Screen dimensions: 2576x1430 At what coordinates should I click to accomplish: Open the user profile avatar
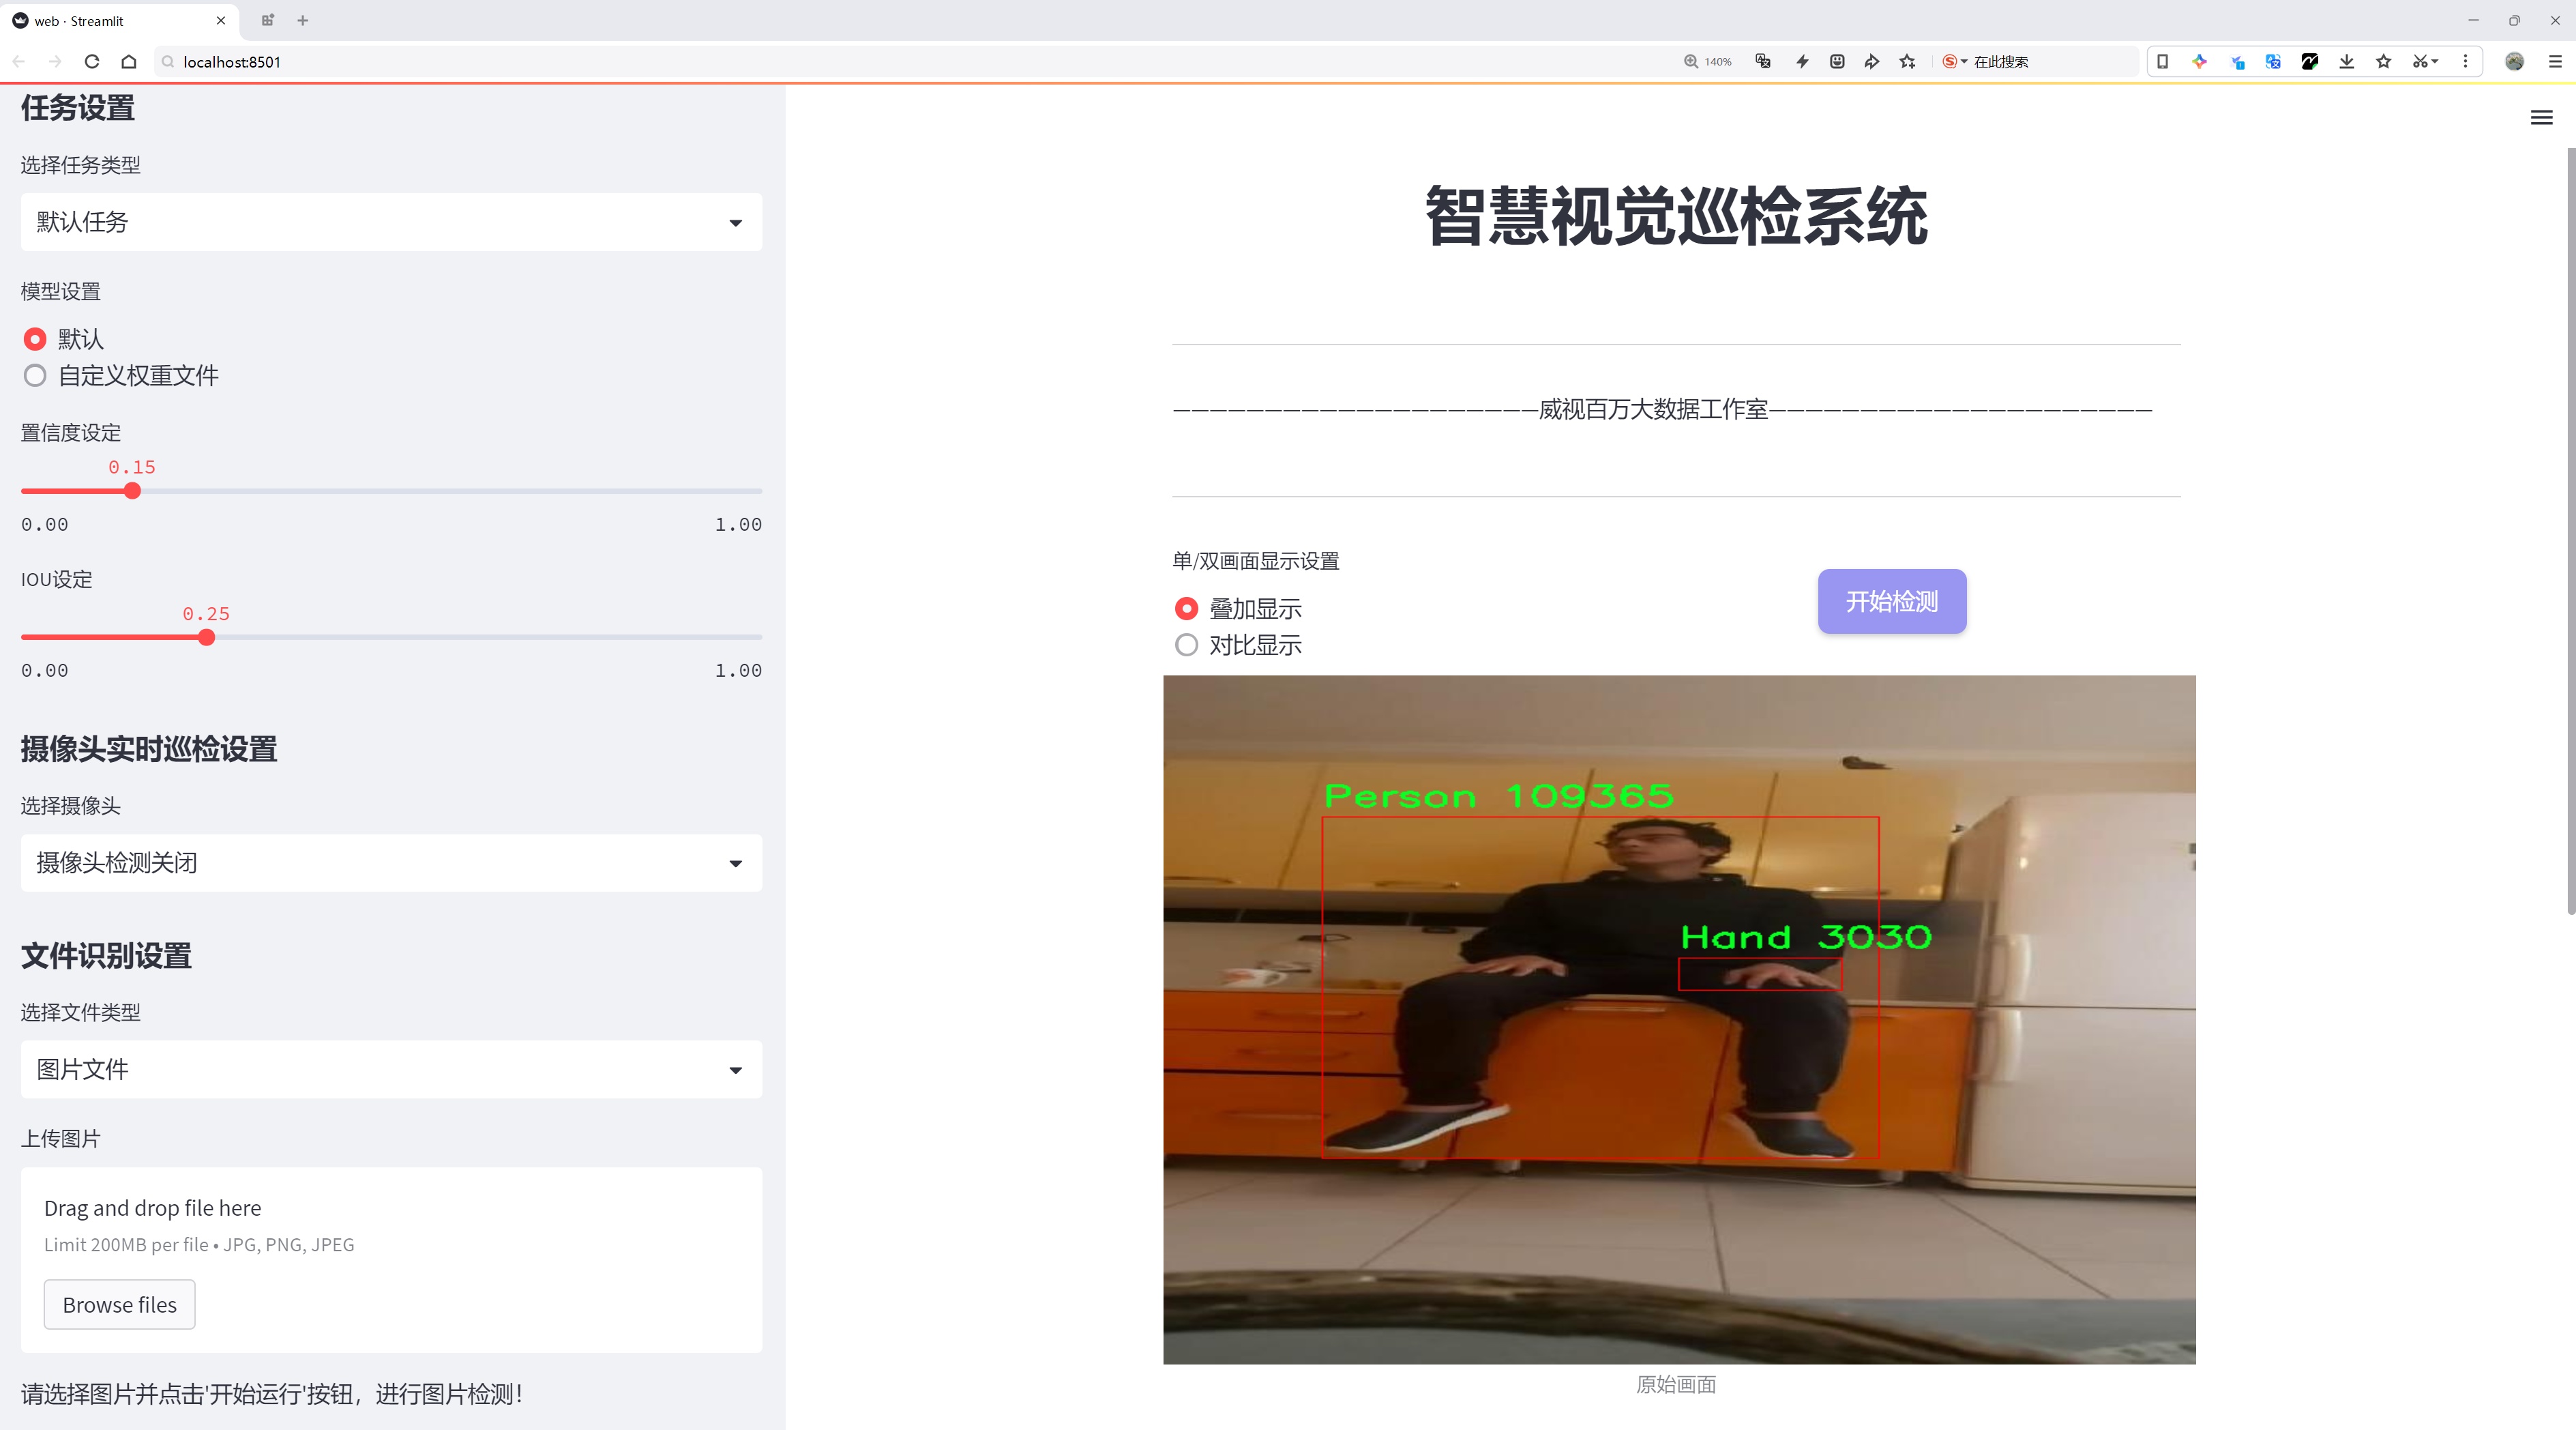pos(2514,61)
